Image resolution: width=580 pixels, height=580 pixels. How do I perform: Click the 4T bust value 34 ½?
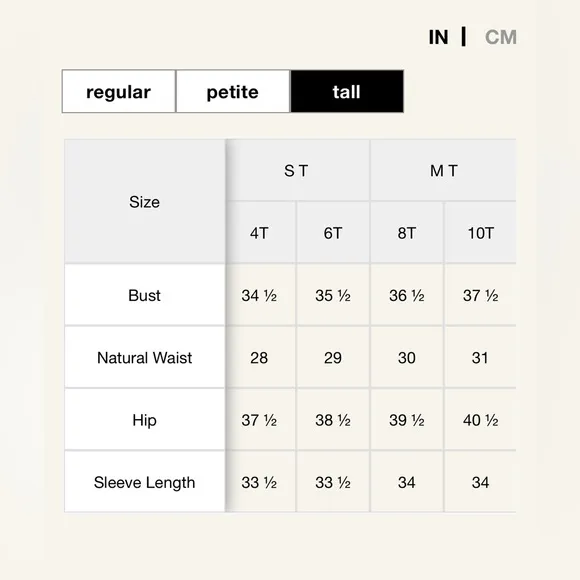click(259, 295)
